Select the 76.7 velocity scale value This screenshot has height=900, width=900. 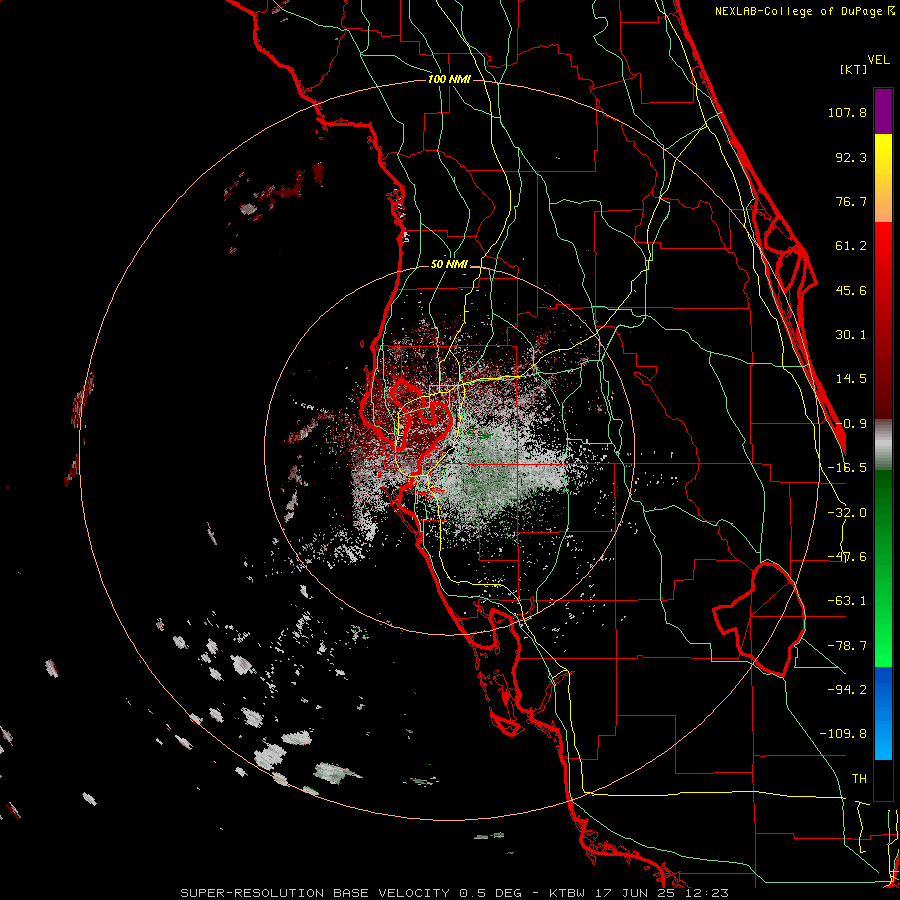tap(851, 201)
